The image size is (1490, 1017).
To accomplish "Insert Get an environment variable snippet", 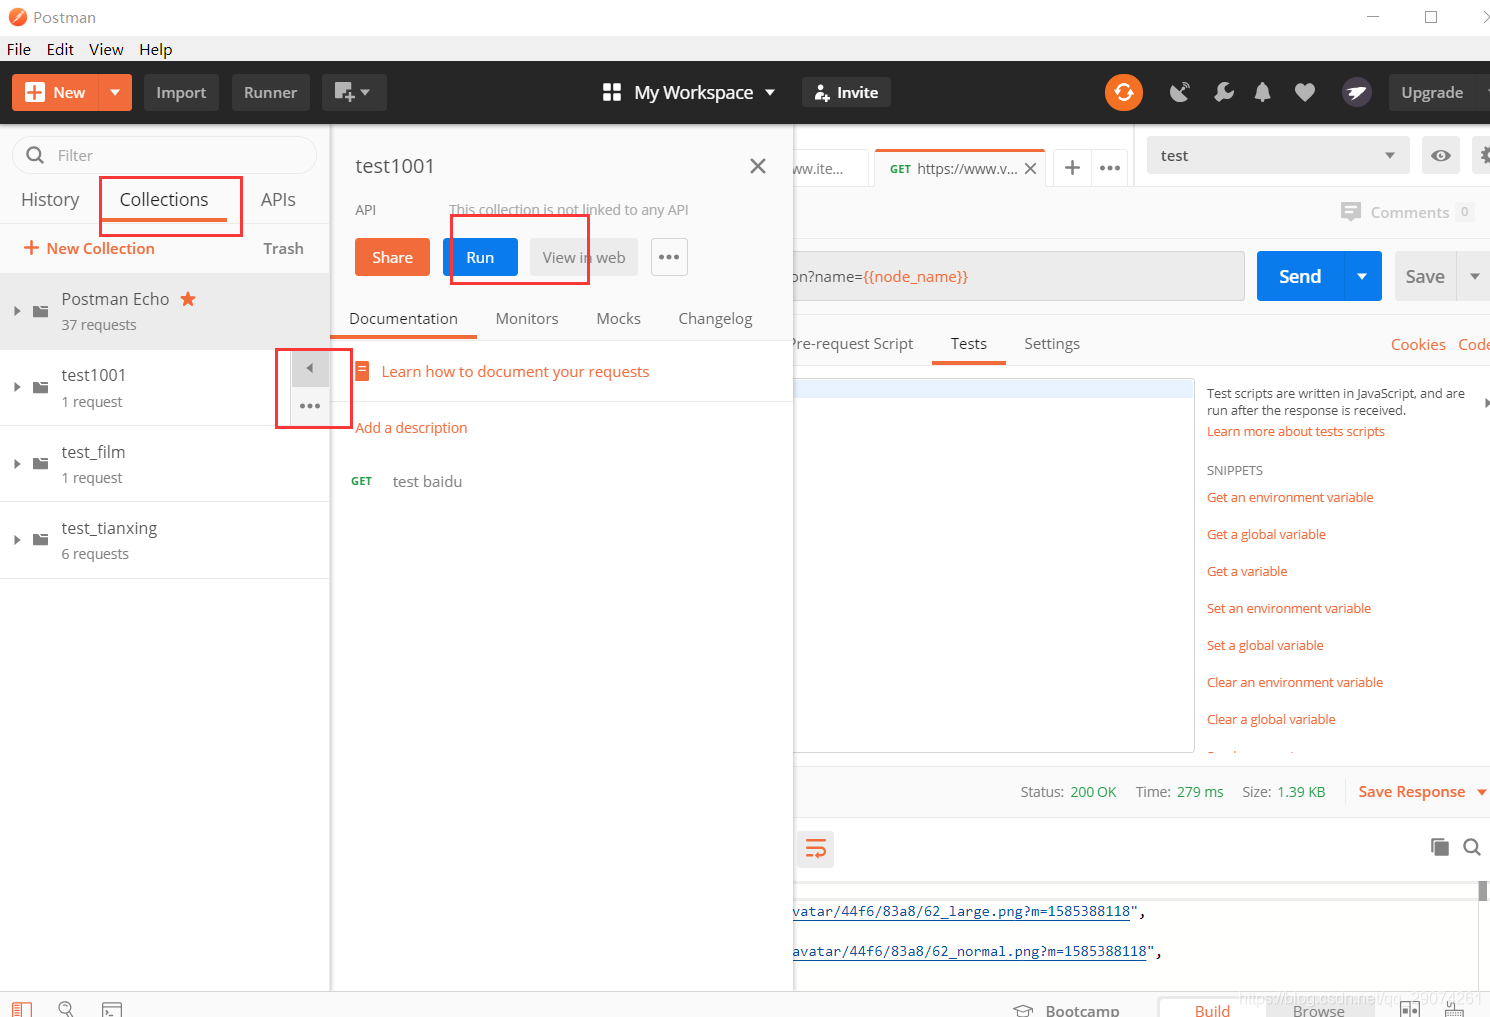I will pyautogui.click(x=1290, y=497).
